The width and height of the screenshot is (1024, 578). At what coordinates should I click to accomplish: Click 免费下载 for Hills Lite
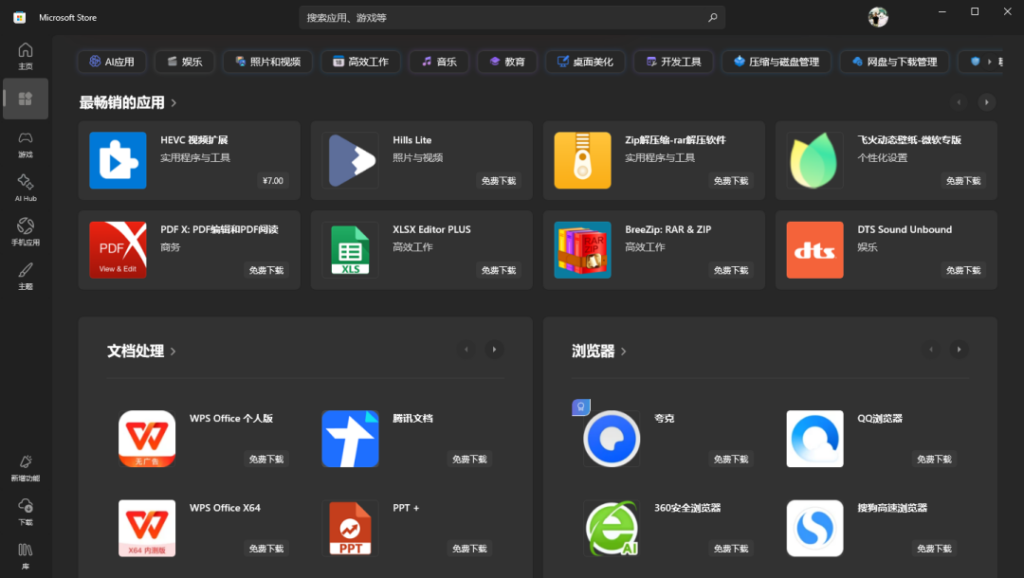pyautogui.click(x=498, y=181)
